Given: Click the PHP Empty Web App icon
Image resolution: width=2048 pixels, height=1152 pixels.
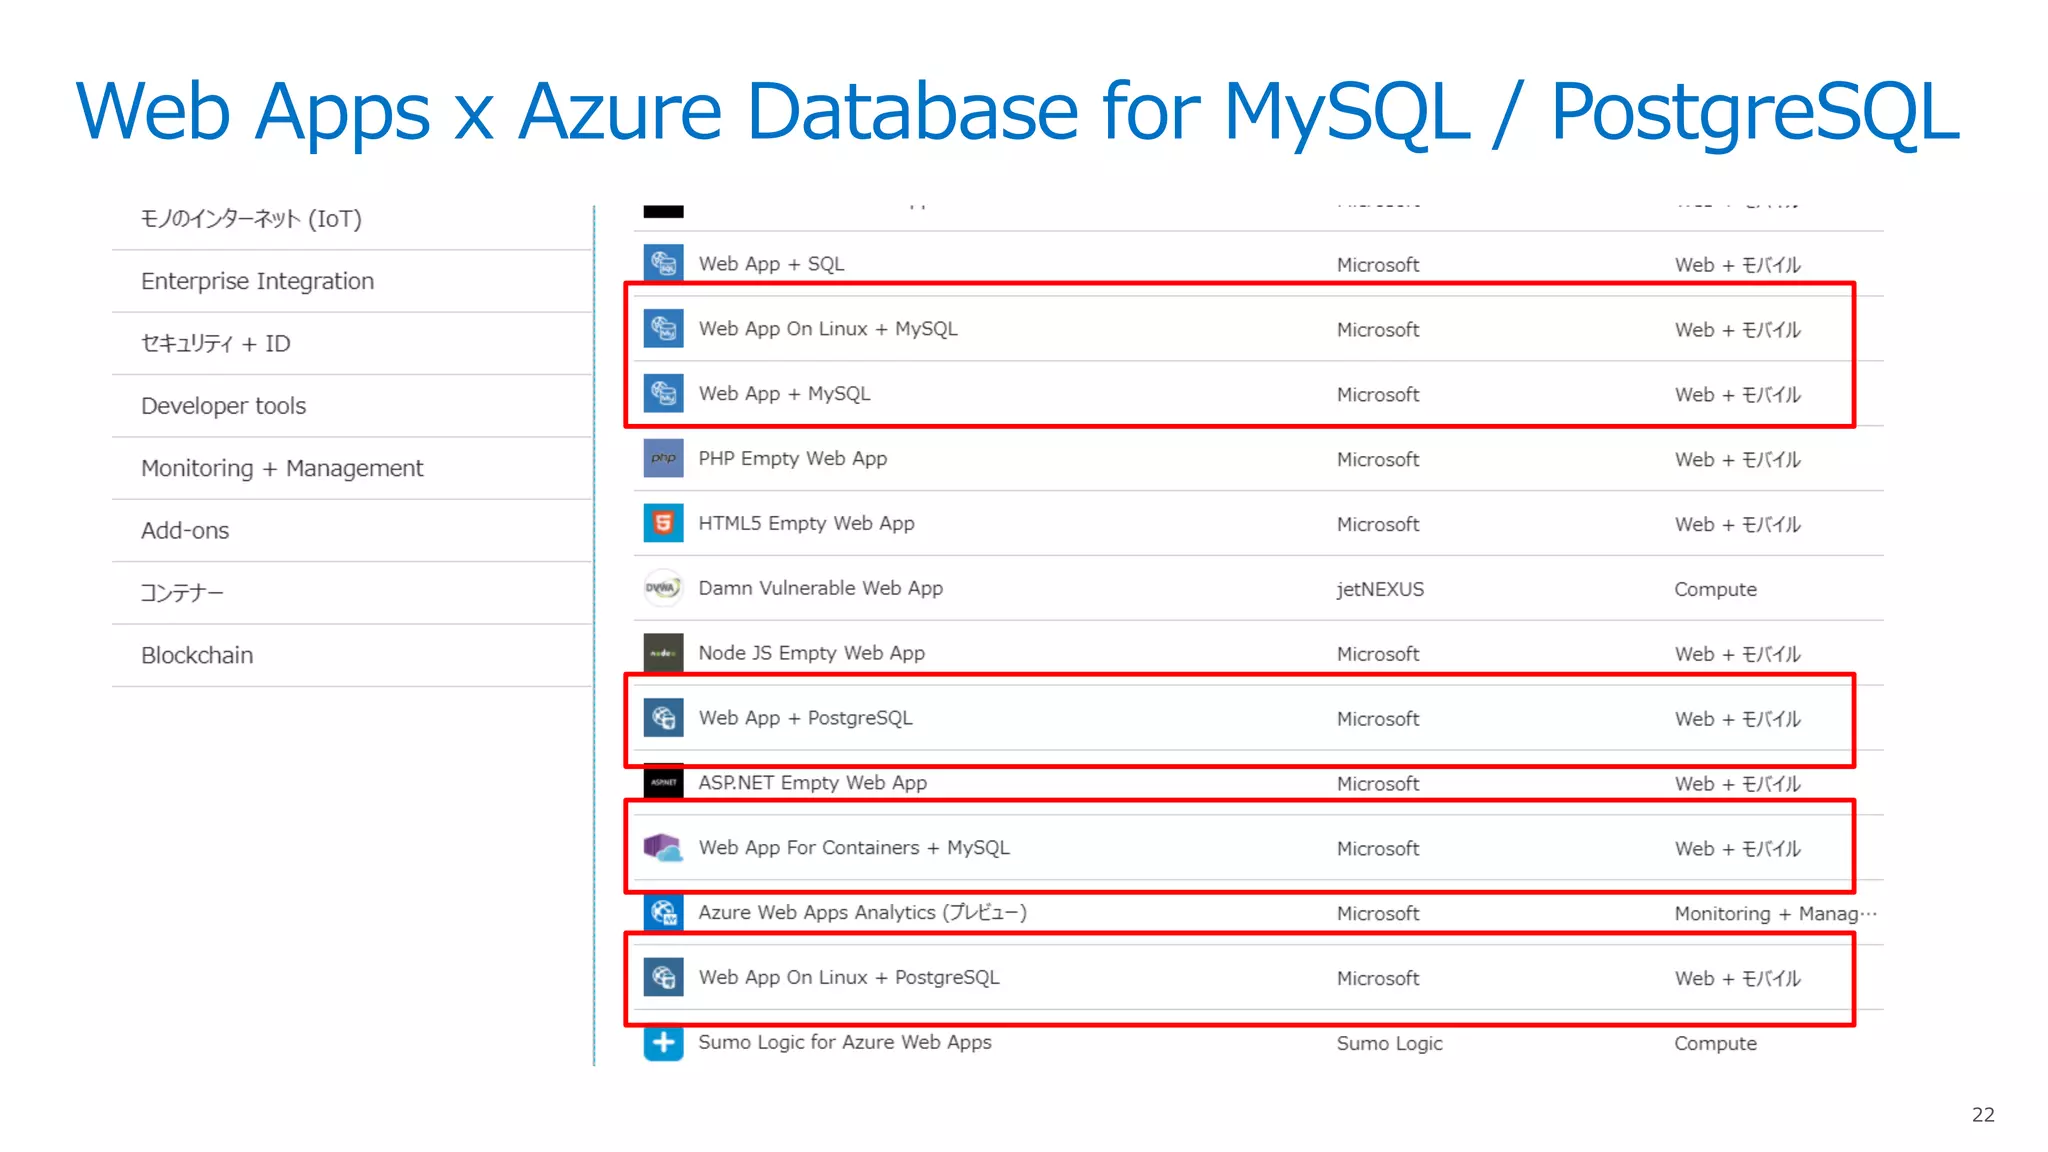Looking at the screenshot, I should click(663, 459).
